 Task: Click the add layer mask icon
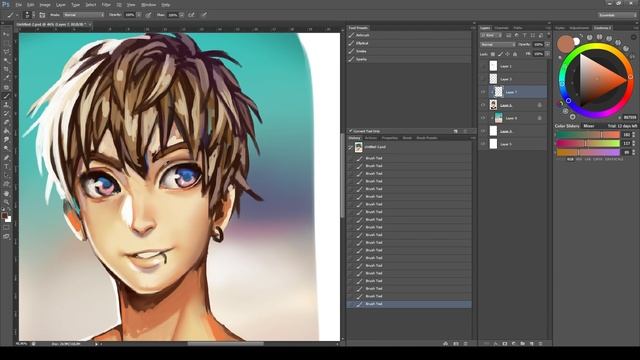(x=505, y=344)
